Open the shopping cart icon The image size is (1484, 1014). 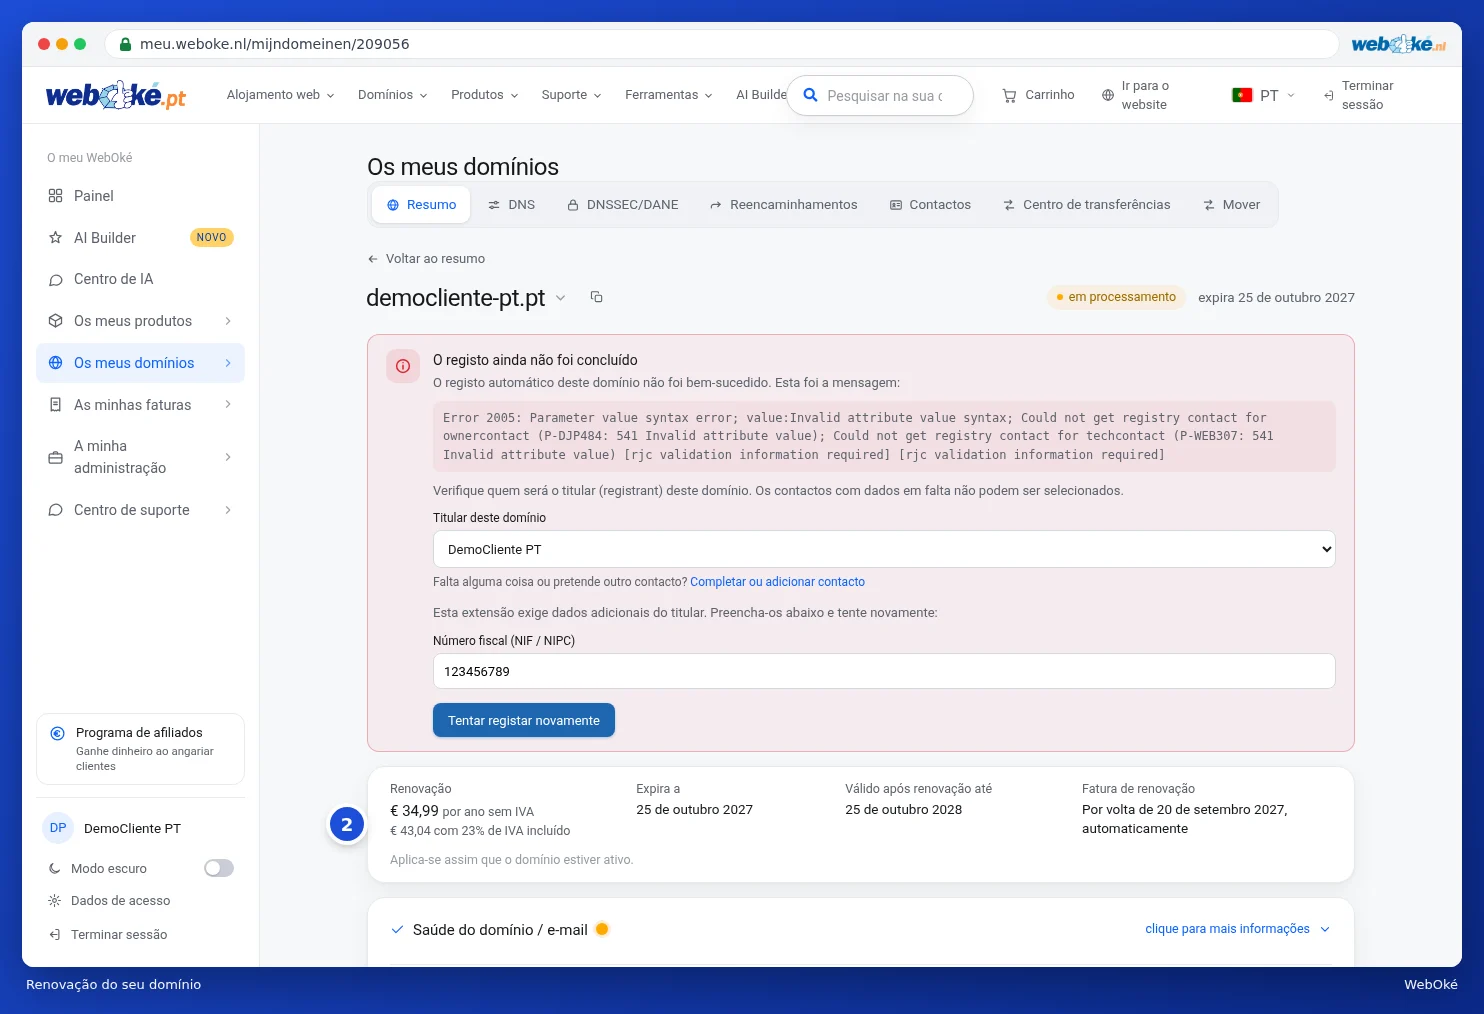tap(1010, 95)
